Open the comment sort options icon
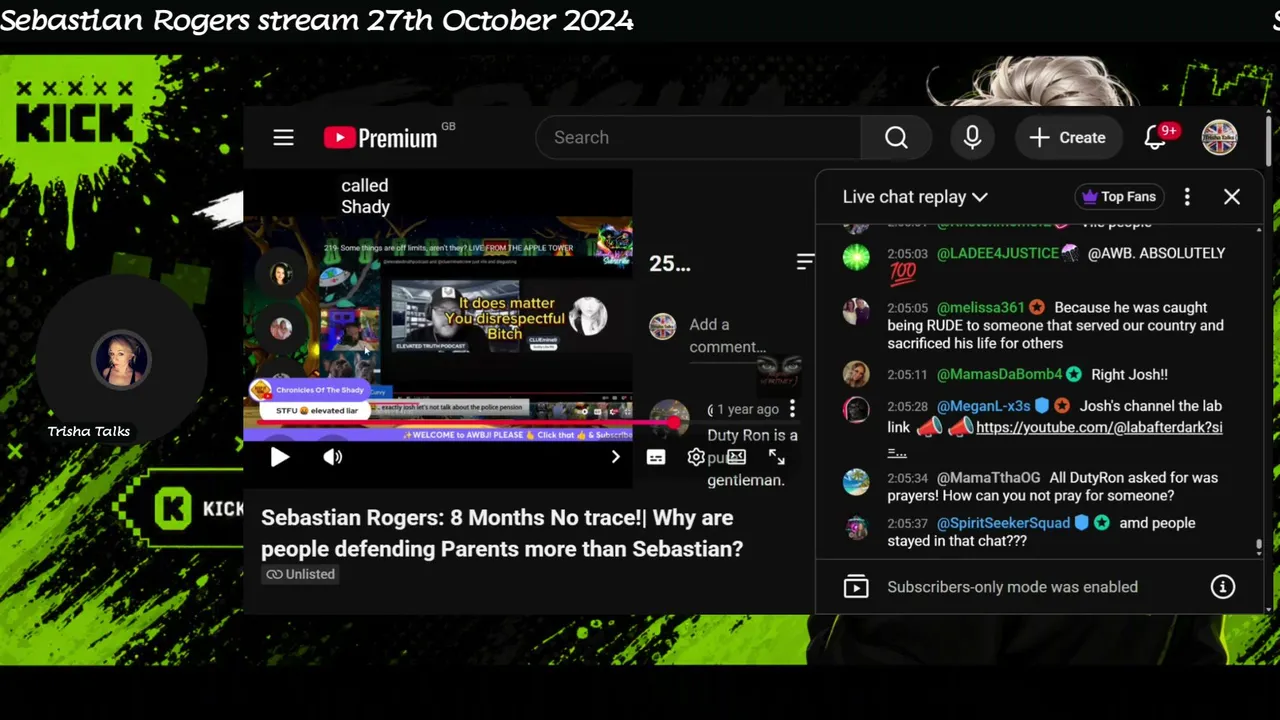1280x720 pixels. (x=805, y=262)
